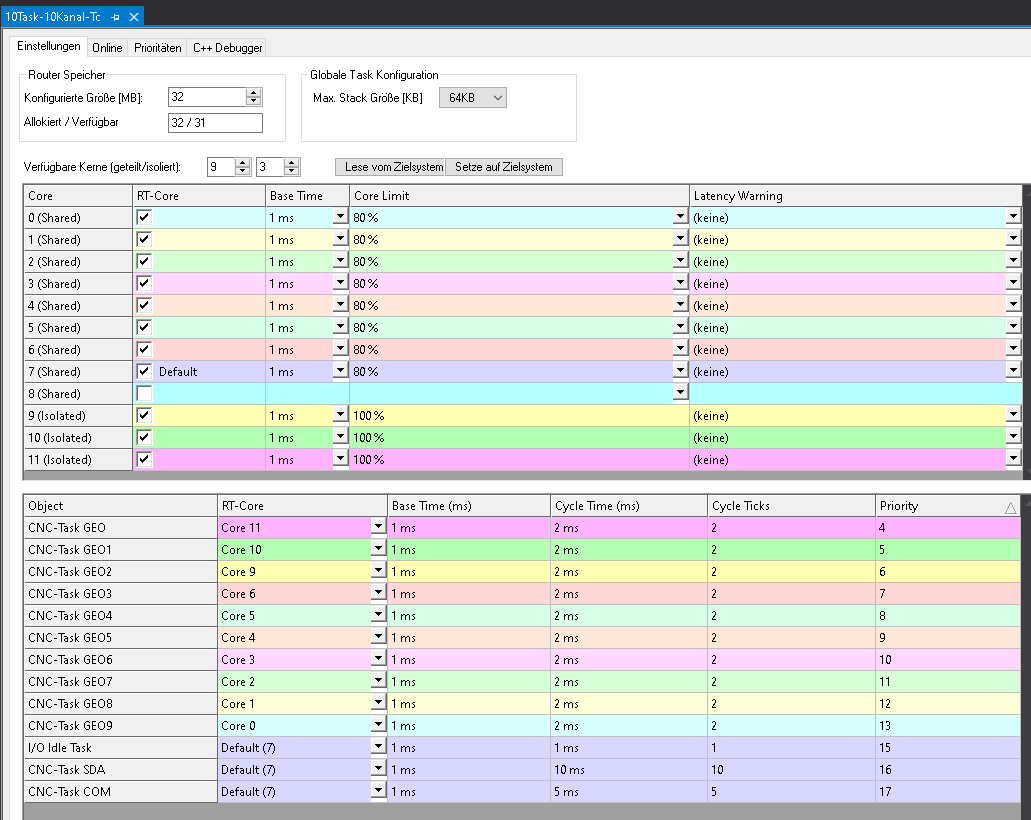Decrement the isolated cores count spinner
The image size is (1031, 820).
[291, 171]
